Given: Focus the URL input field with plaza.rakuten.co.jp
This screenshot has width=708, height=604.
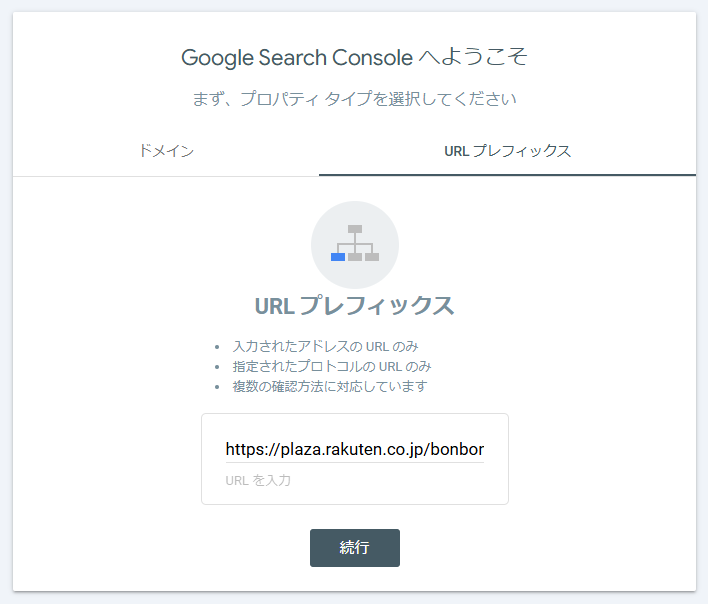Looking at the screenshot, I should 354,449.
